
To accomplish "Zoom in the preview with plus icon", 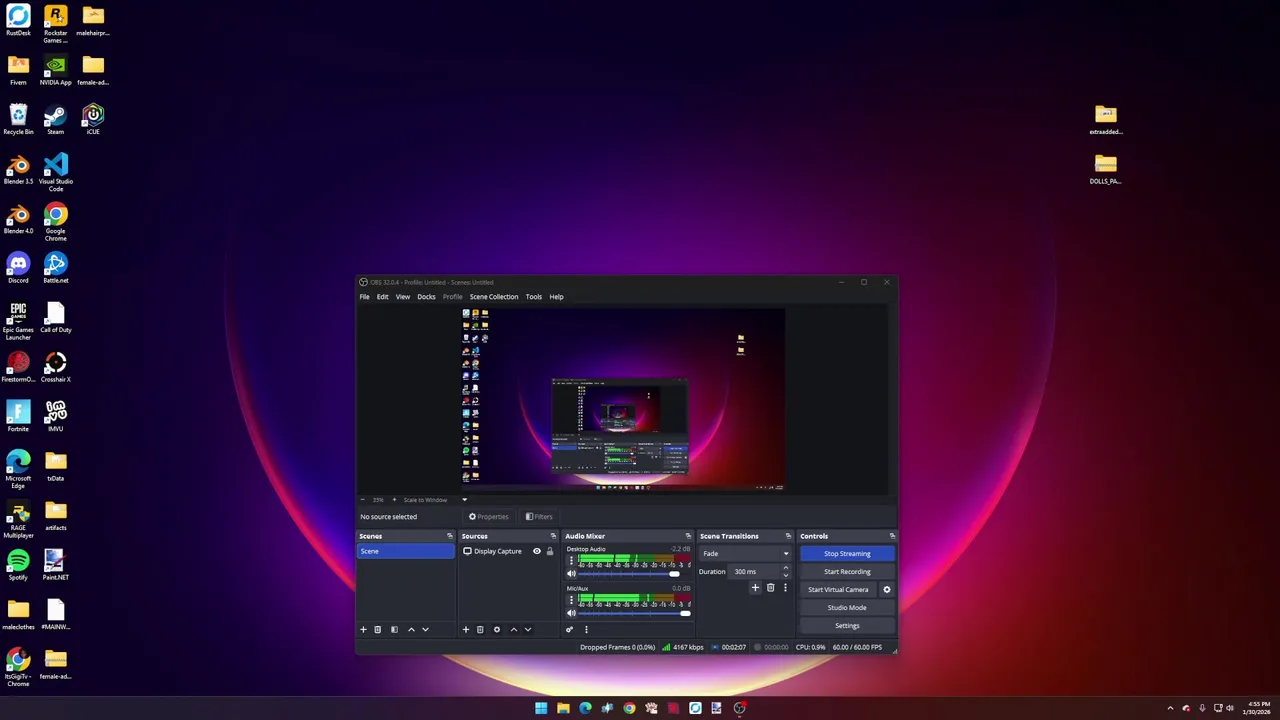I will (x=393, y=500).
